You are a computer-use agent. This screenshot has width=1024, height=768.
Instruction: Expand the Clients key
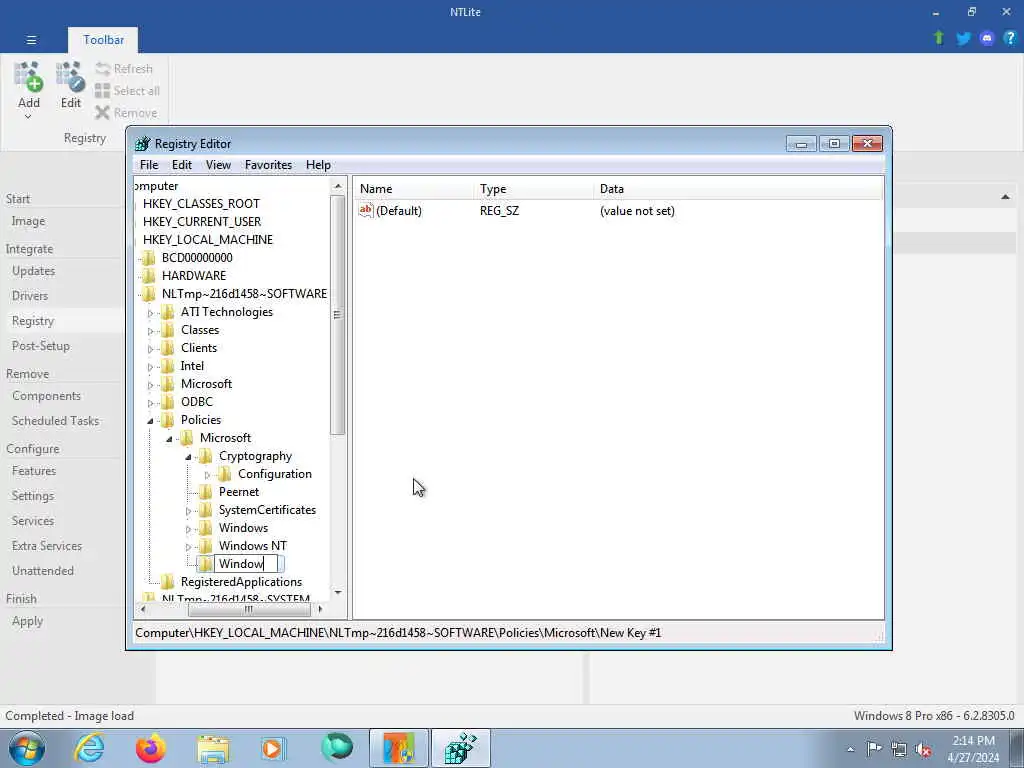coord(150,349)
